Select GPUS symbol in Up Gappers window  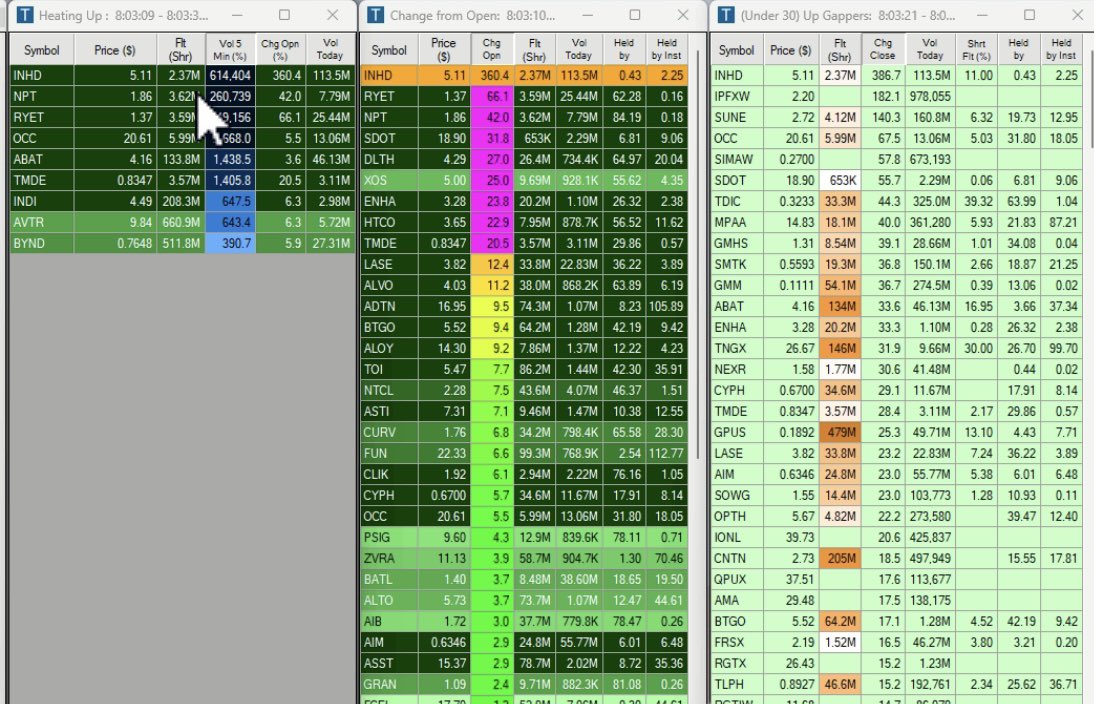tap(730, 432)
